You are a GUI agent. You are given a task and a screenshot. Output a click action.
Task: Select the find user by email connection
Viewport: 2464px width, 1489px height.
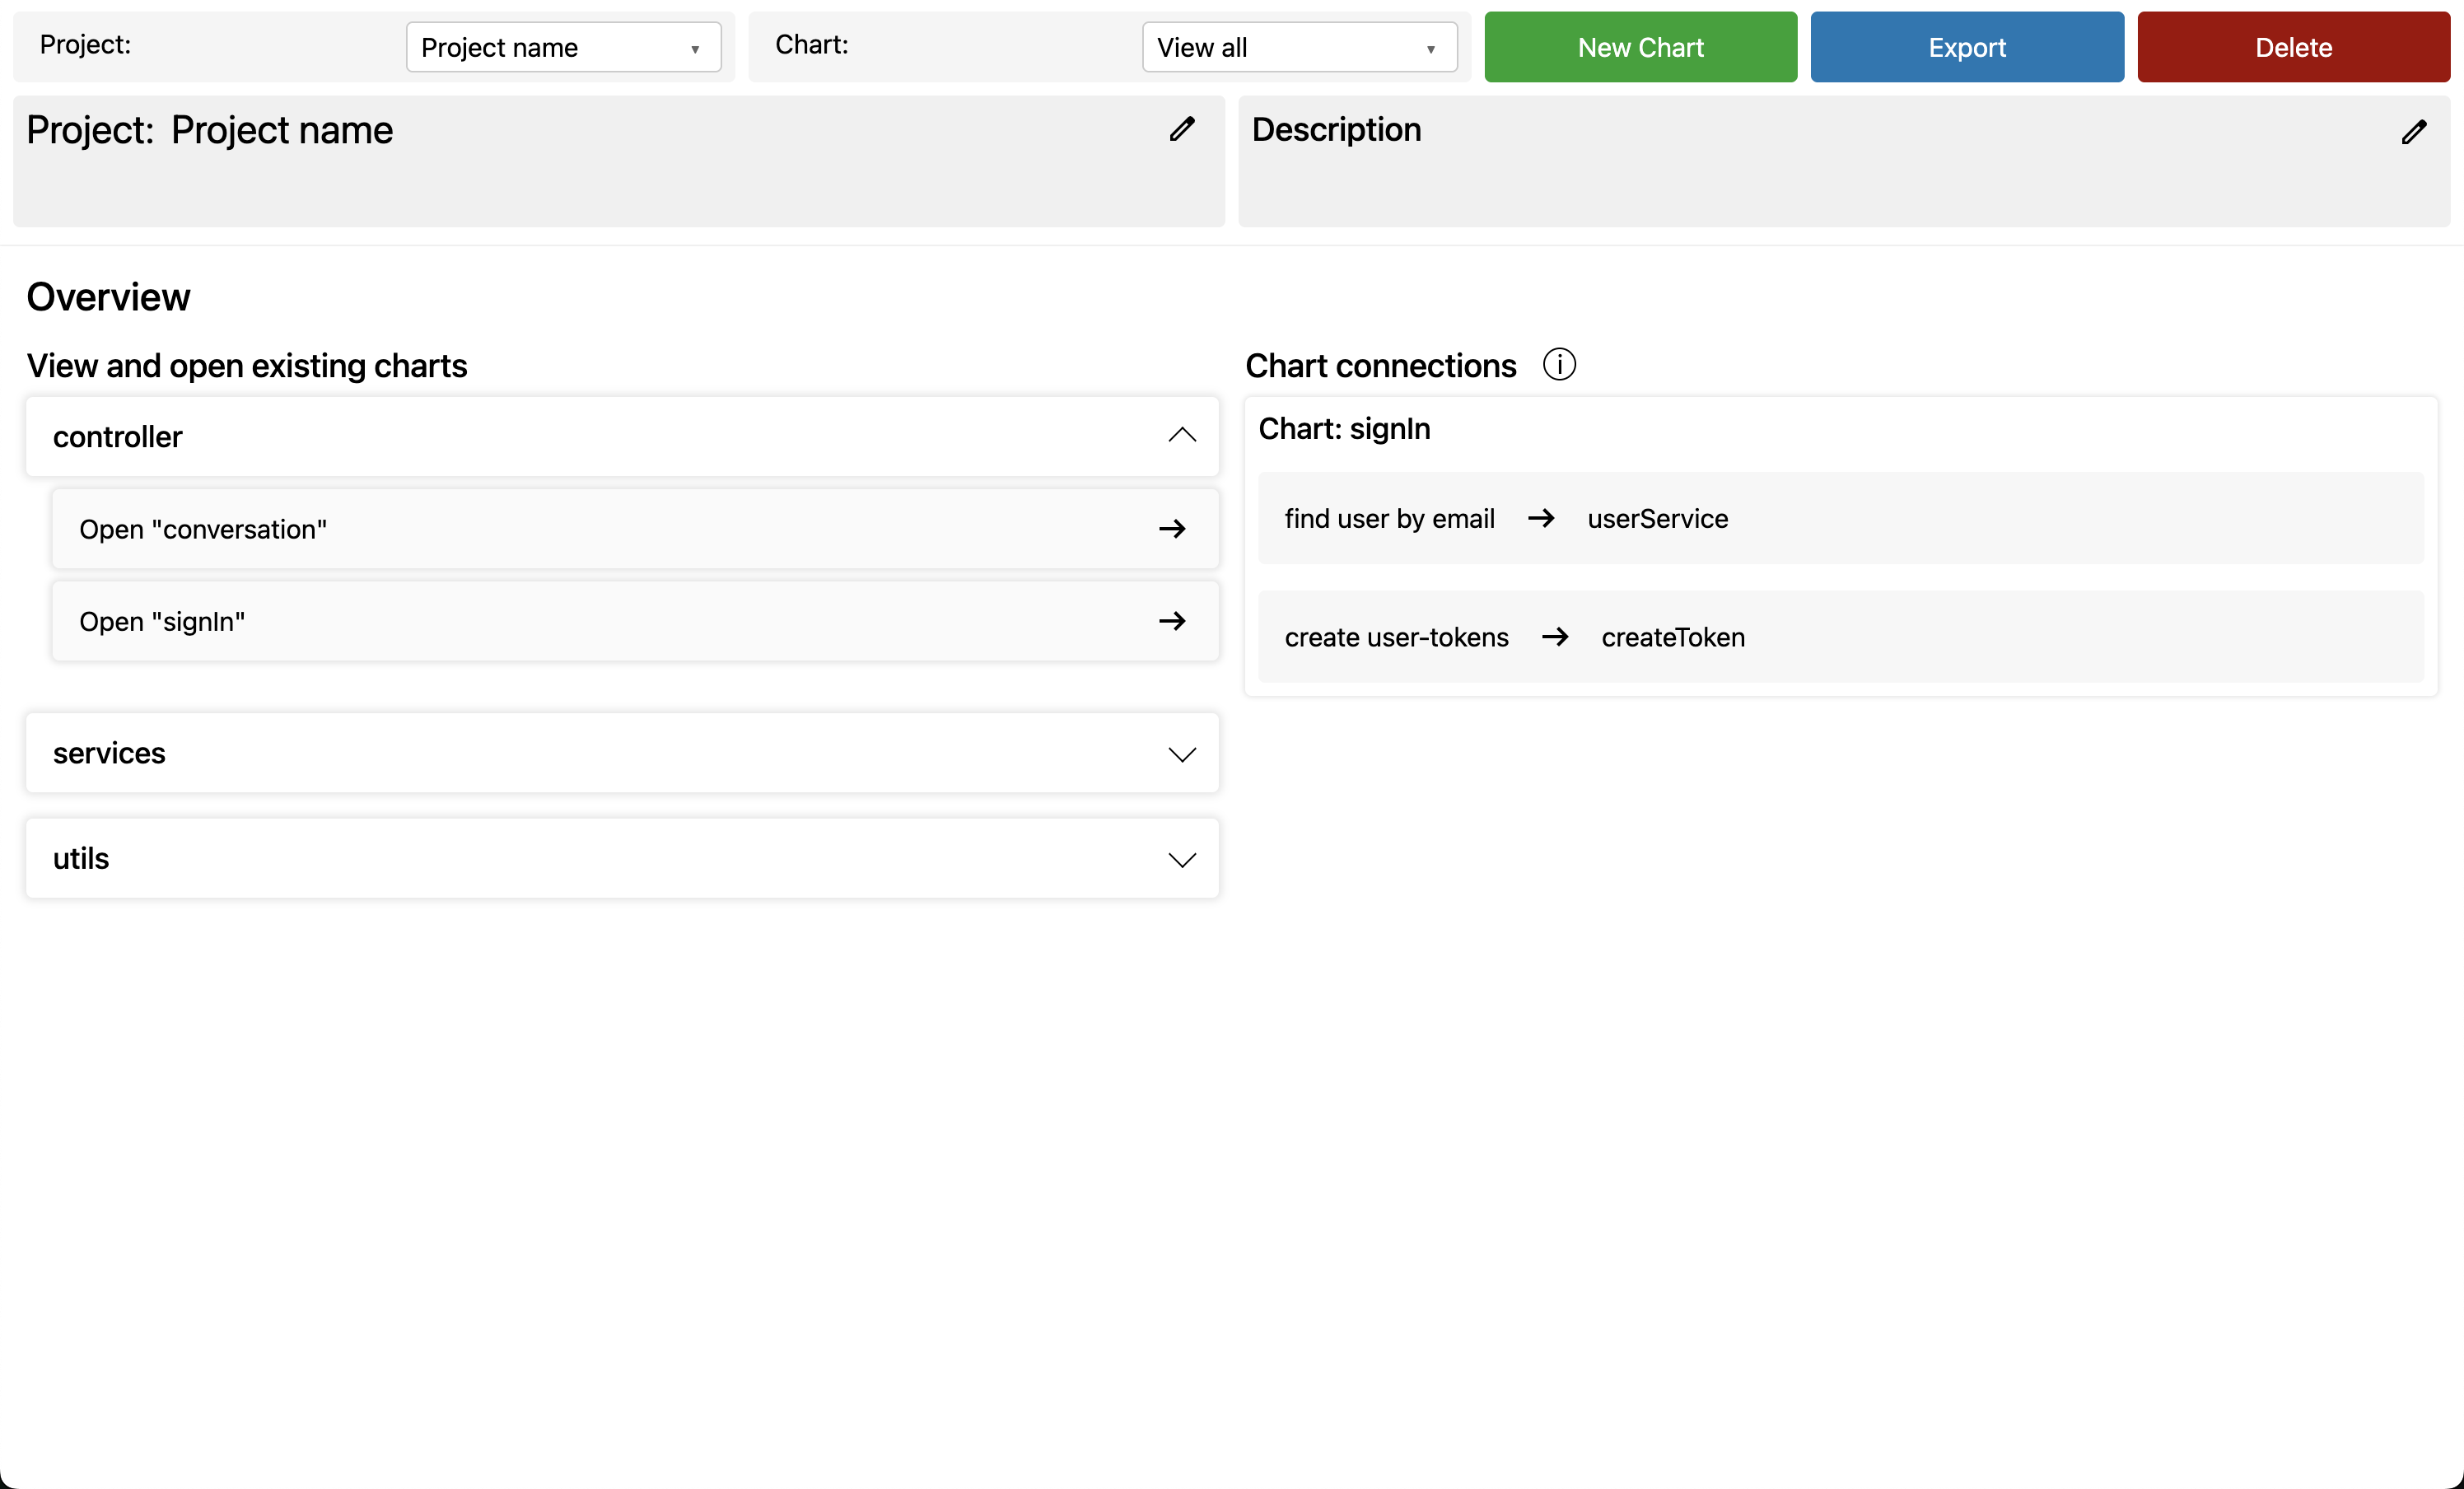(x=1840, y=518)
